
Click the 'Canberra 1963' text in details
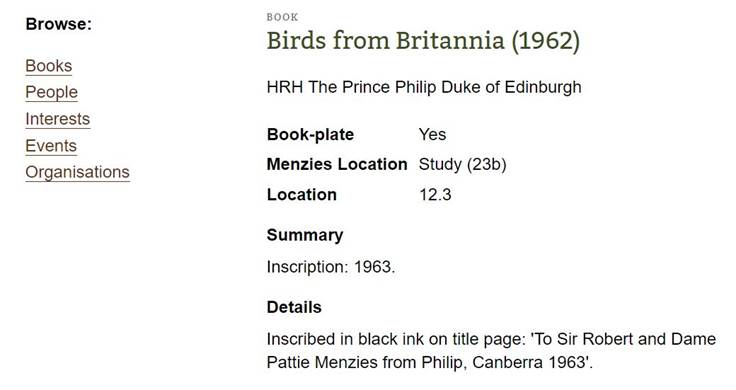tap(531, 362)
